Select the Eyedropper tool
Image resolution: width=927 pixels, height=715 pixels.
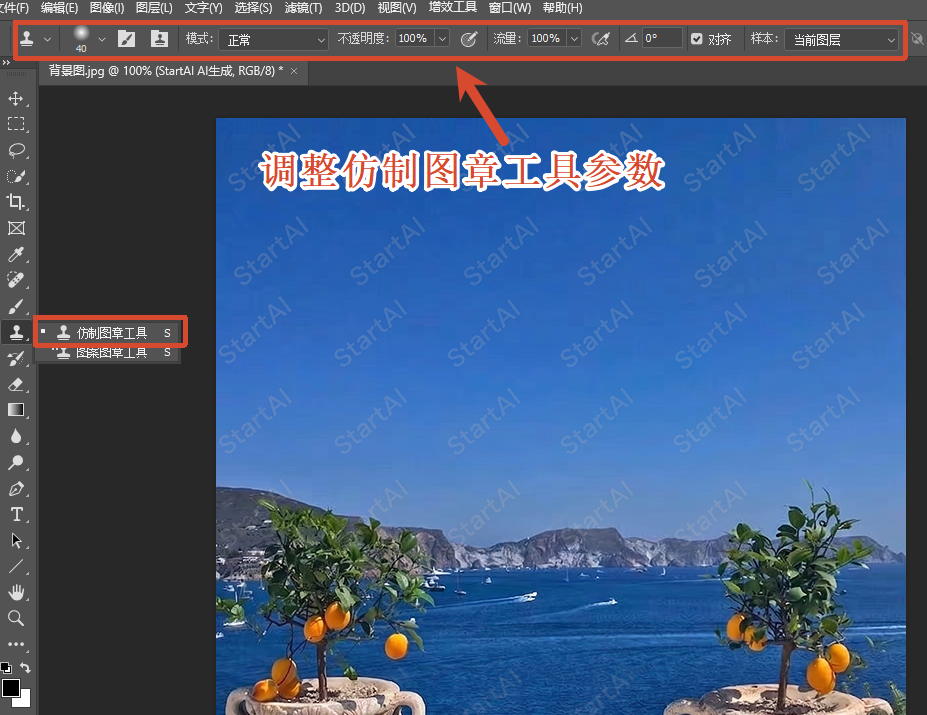pyautogui.click(x=16, y=254)
